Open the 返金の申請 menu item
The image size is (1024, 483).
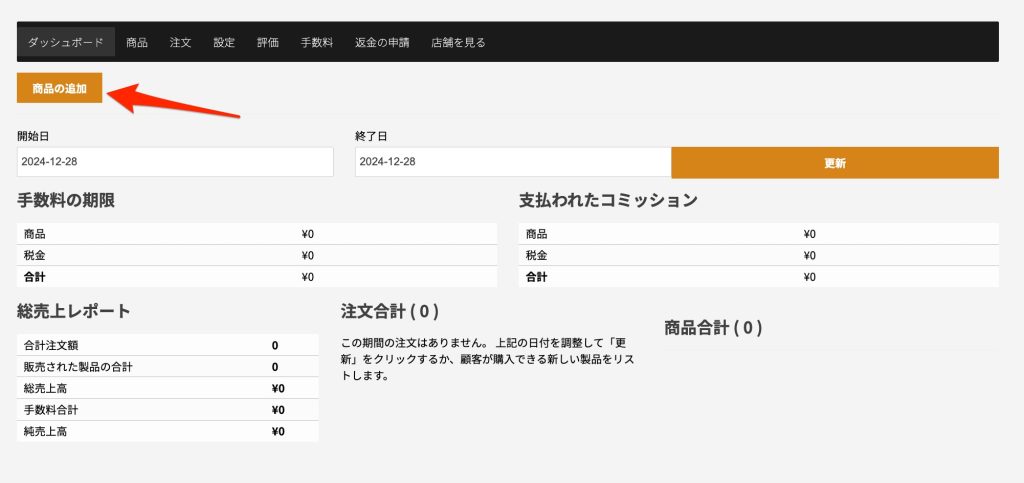coord(382,42)
